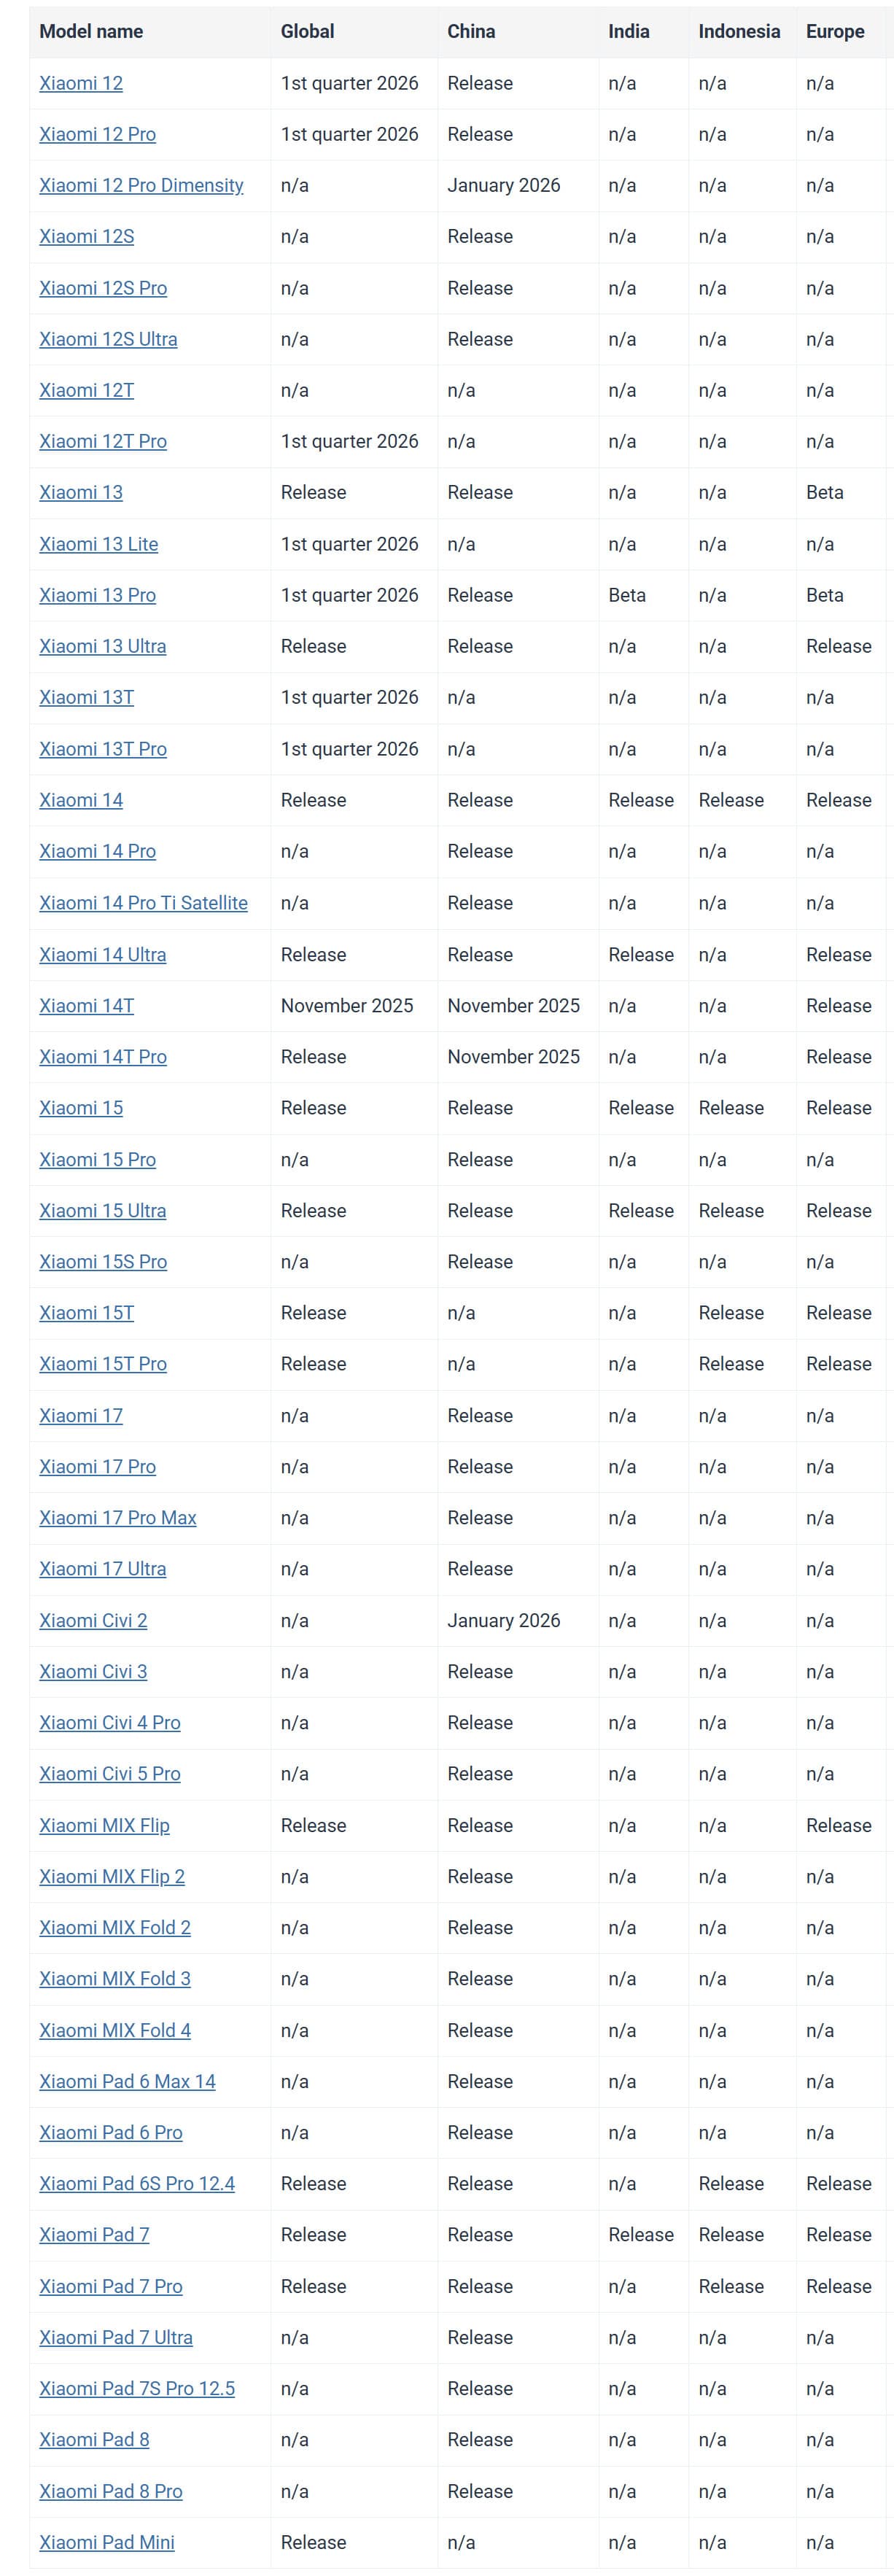Open the Xiaomi 12 model link
This screenshot has height=2576, width=894.
click(x=81, y=83)
